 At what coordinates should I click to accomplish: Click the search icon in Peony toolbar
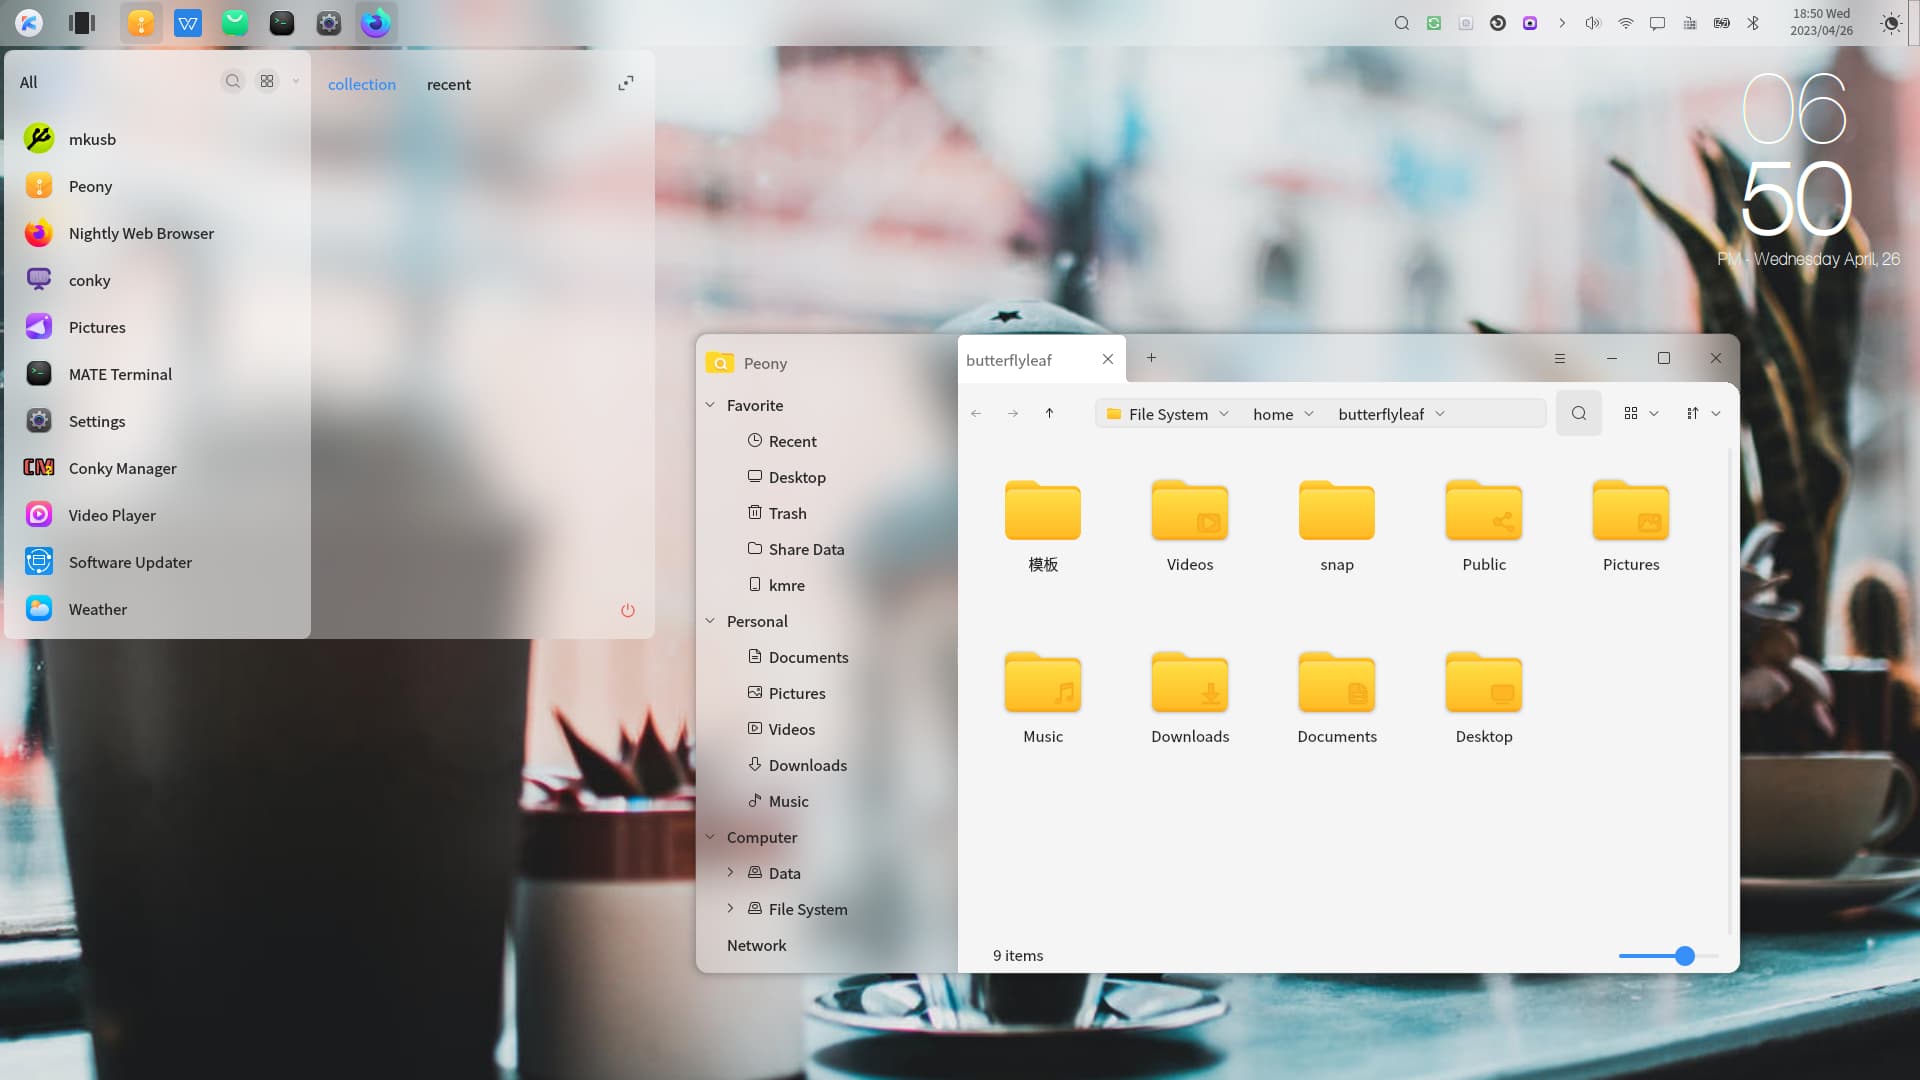tap(1578, 413)
